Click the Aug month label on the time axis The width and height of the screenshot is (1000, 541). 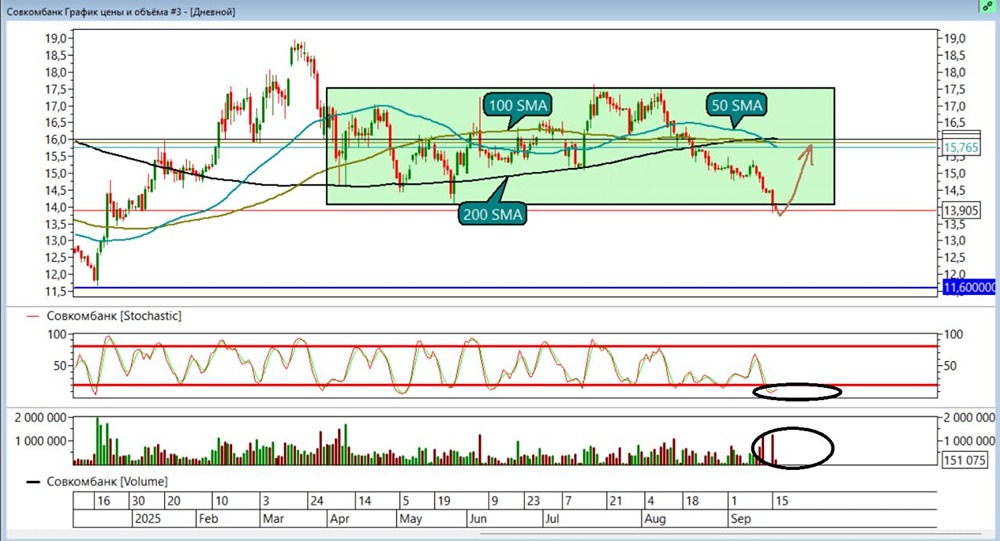click(655, 519)
